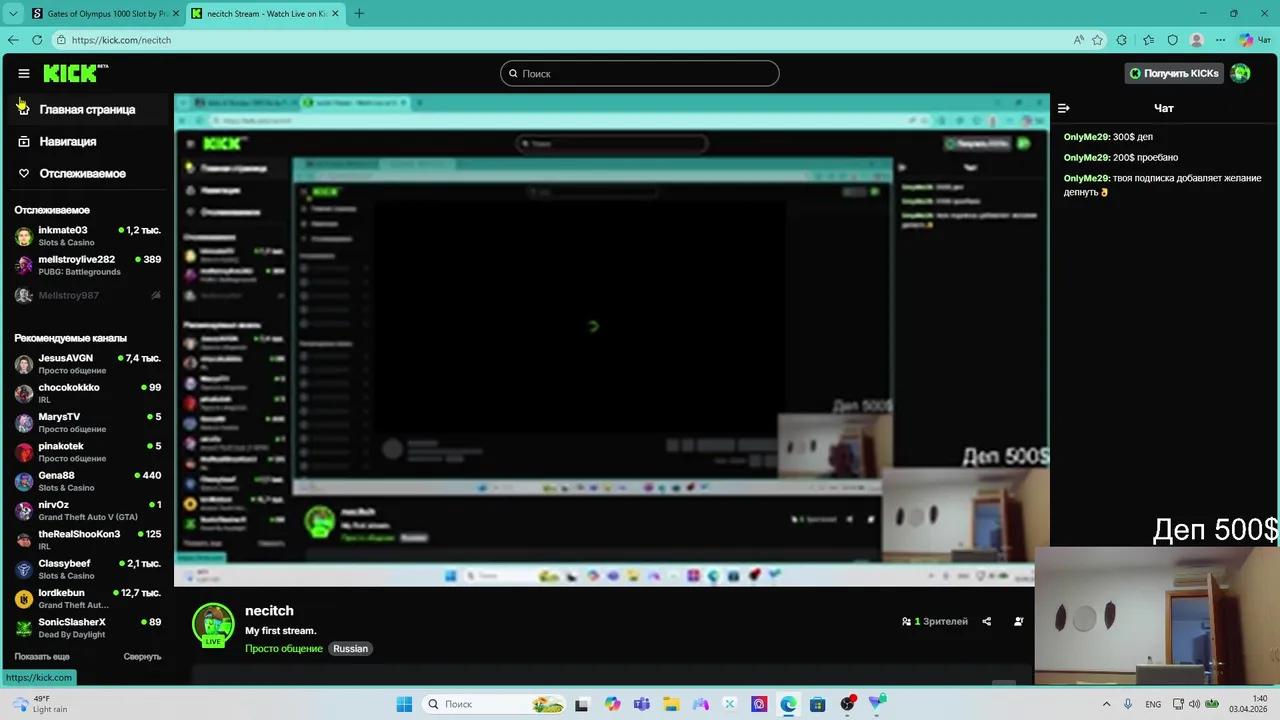The image size is (1280, 720).
Task: Click the browser back arrow
Action: [13, 40]
